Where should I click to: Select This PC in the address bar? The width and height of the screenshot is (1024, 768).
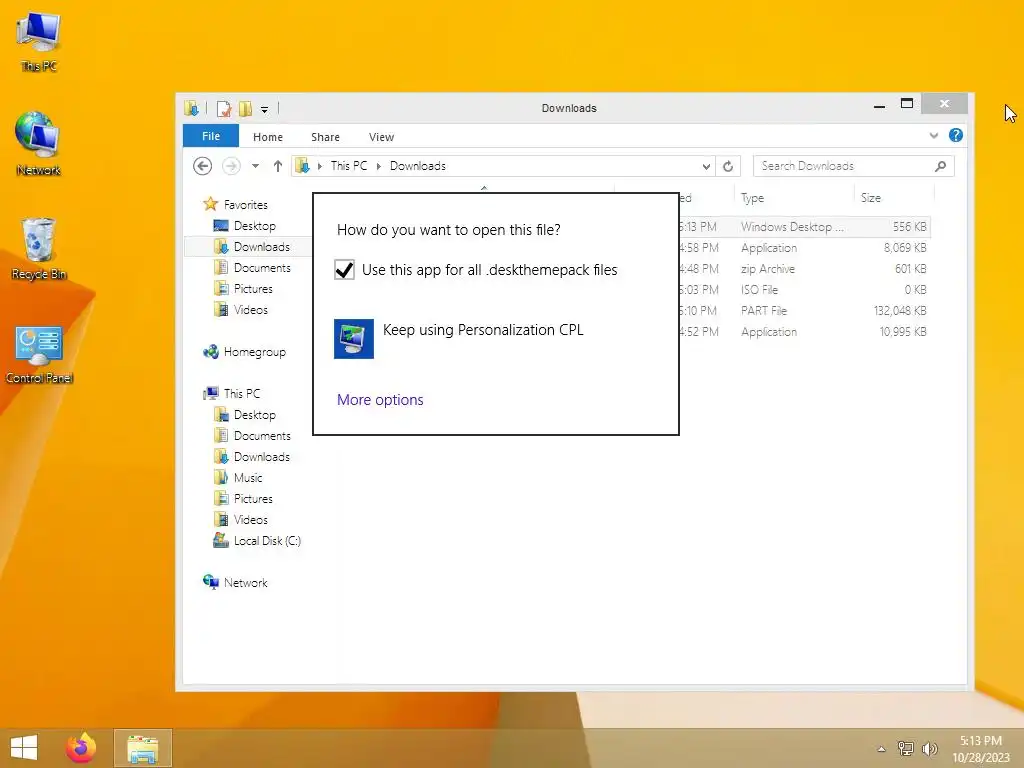point(349,166)
